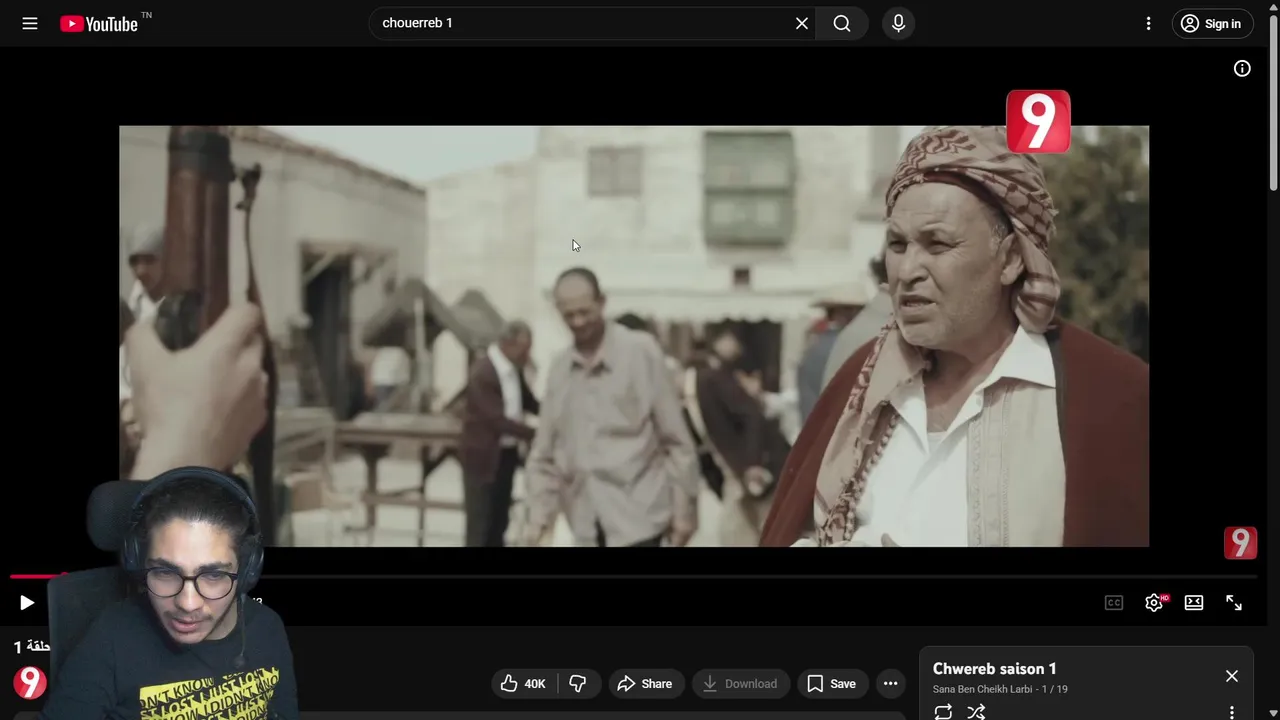Close the Chwereb saison 1 playlist panel

1232,676
